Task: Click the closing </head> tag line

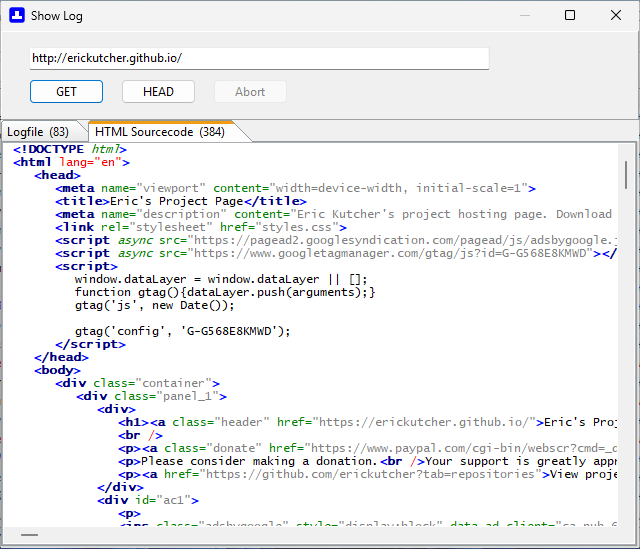Action: point(61,358)
